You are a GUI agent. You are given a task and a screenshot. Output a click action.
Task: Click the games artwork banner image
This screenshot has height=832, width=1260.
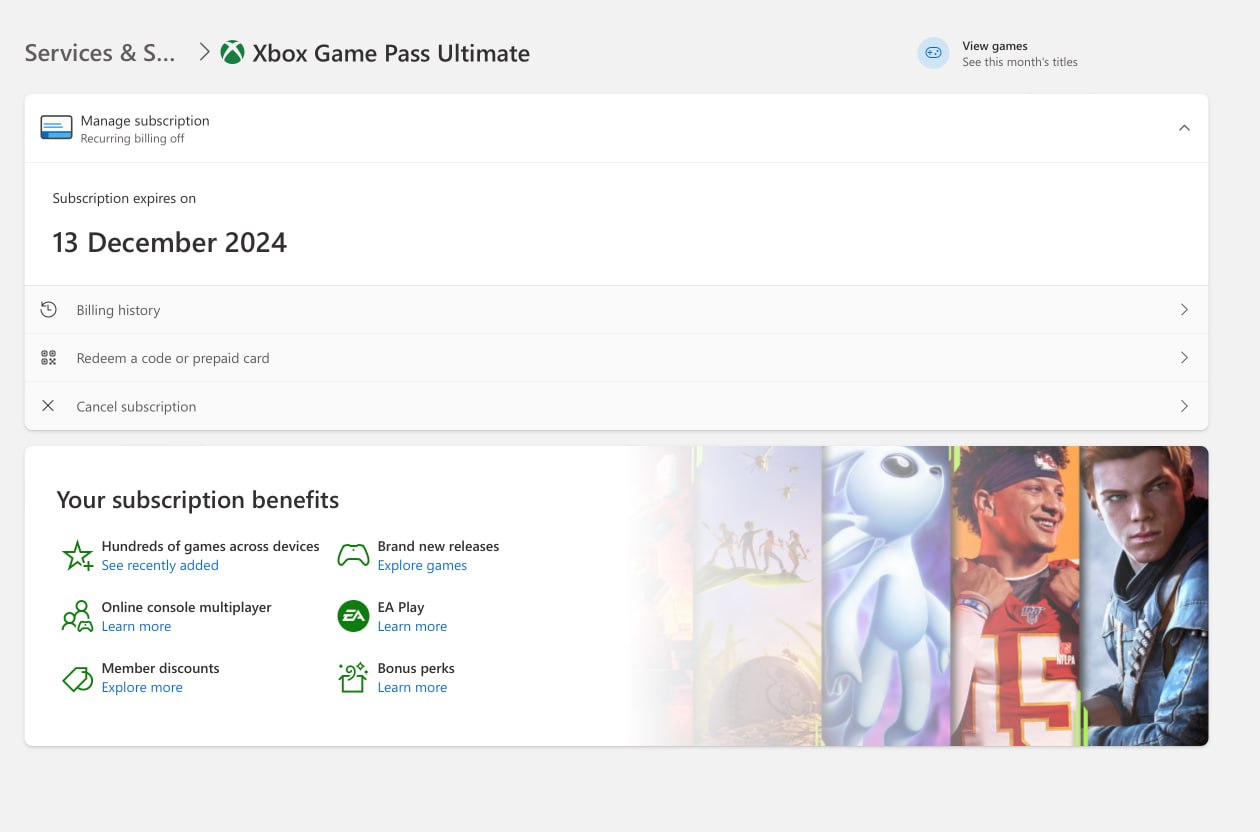click(x=950, y=596)
